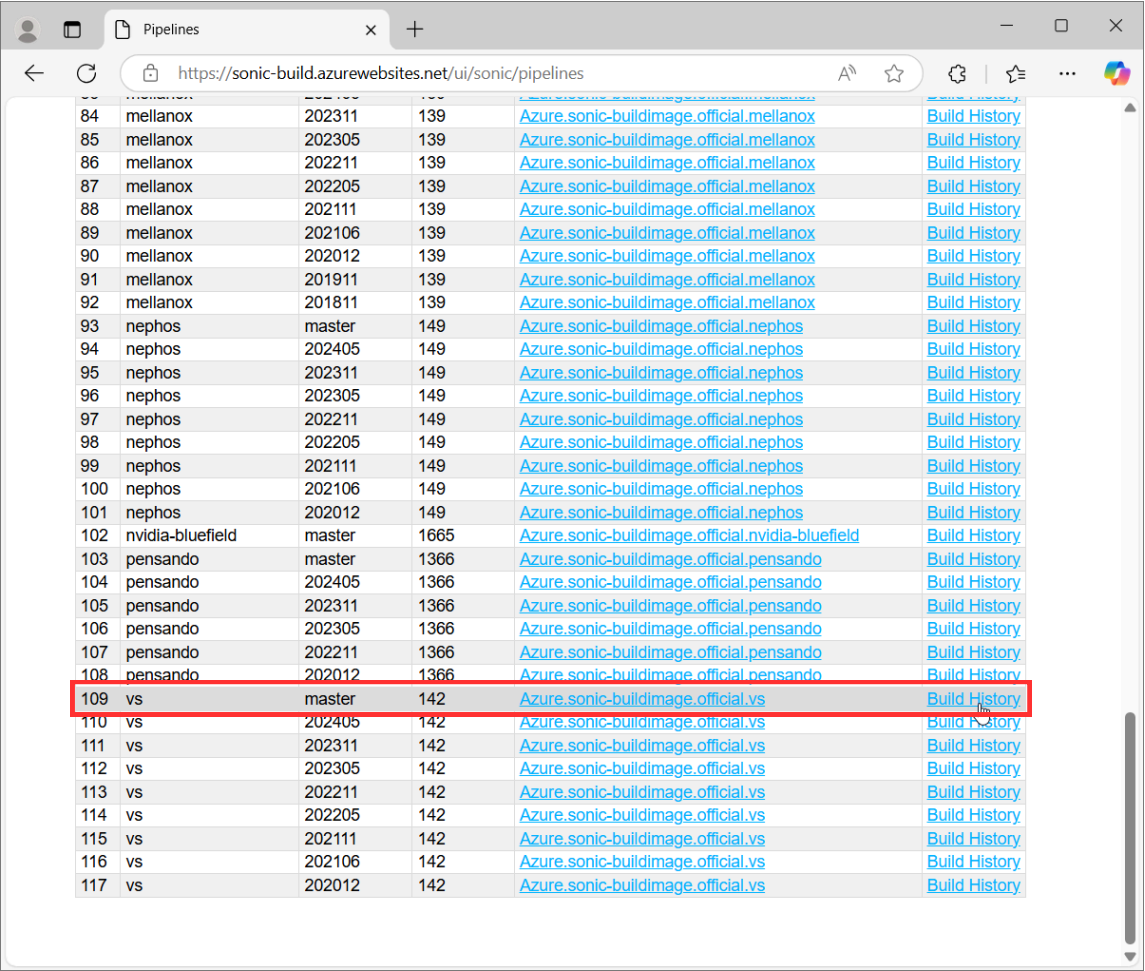Open vs pipeline link in row 109
The height and width of the screenshot is (971, 1145).
[642, 699]
